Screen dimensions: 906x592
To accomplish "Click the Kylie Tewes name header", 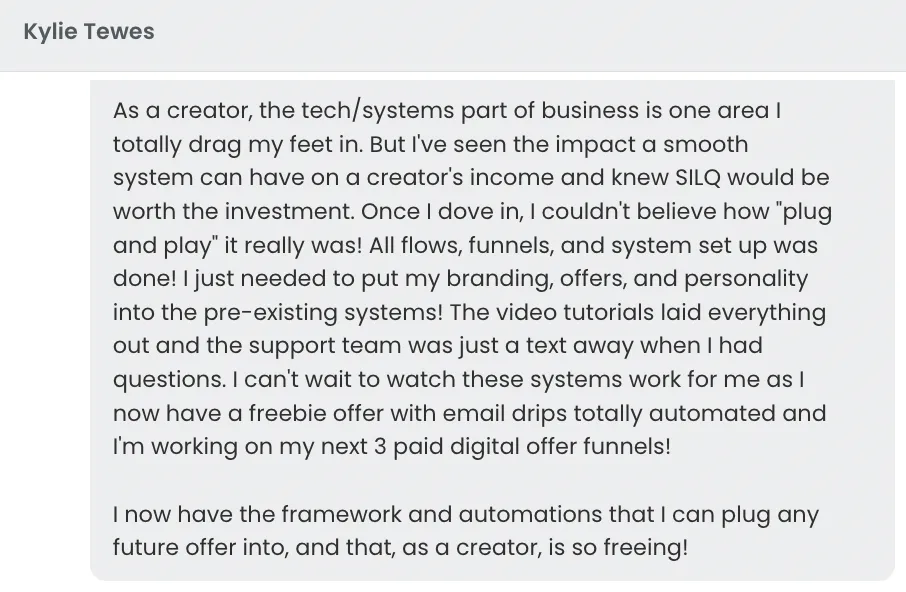I will pos(89,31).
